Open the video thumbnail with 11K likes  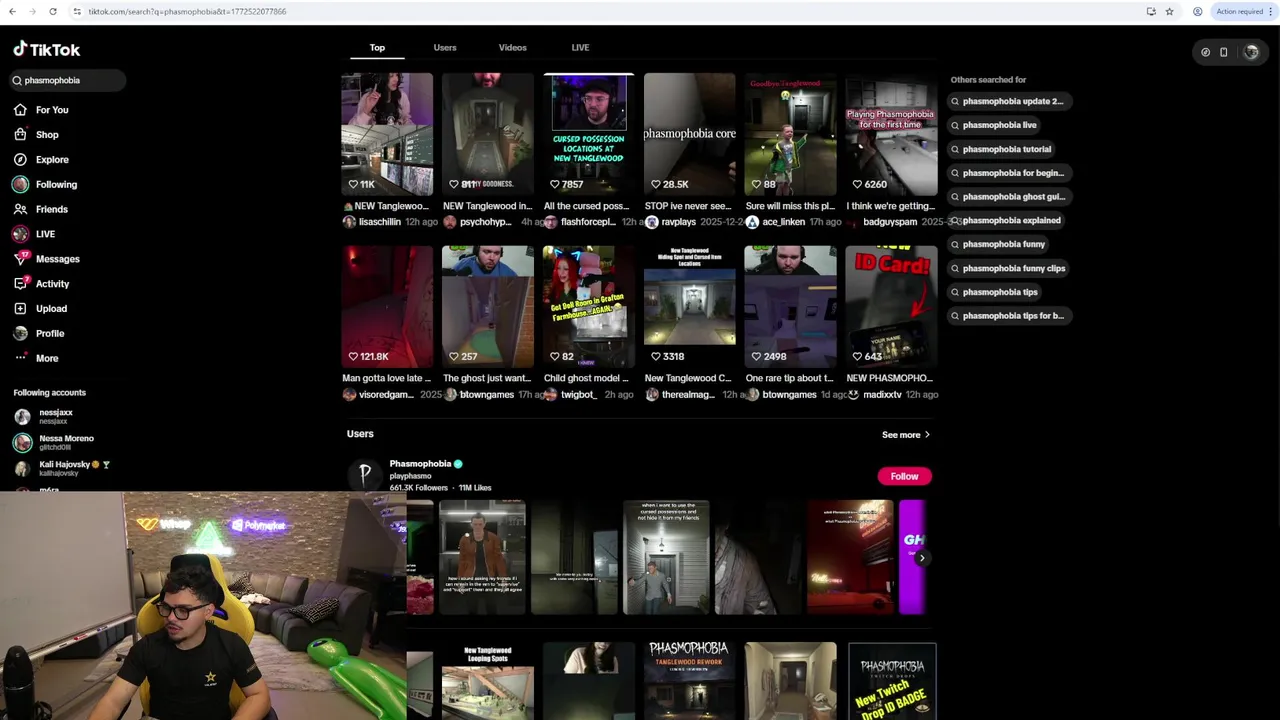click(387, 134)
